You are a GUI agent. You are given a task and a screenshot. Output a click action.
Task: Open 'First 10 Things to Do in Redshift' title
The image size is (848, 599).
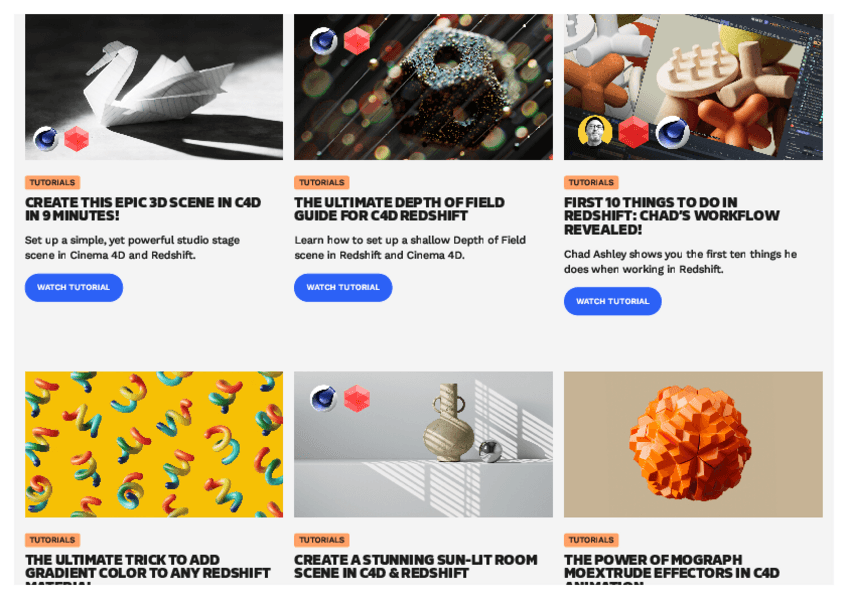coord(671,216)
